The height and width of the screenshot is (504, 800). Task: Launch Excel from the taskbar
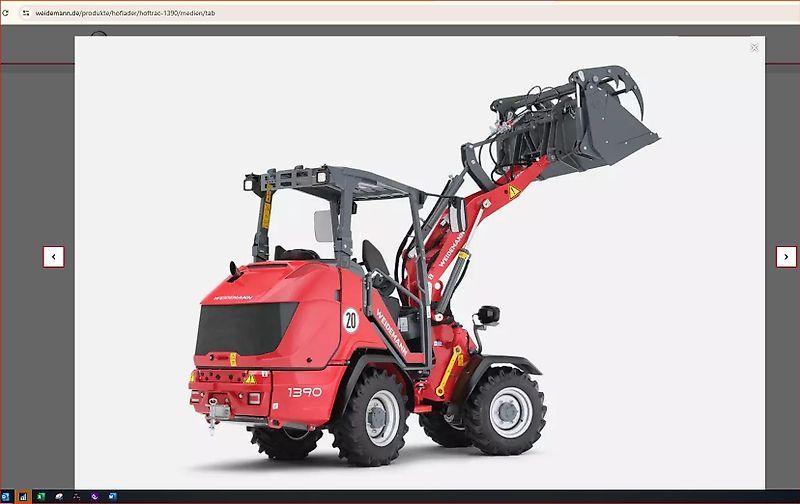tap(40, 496)
